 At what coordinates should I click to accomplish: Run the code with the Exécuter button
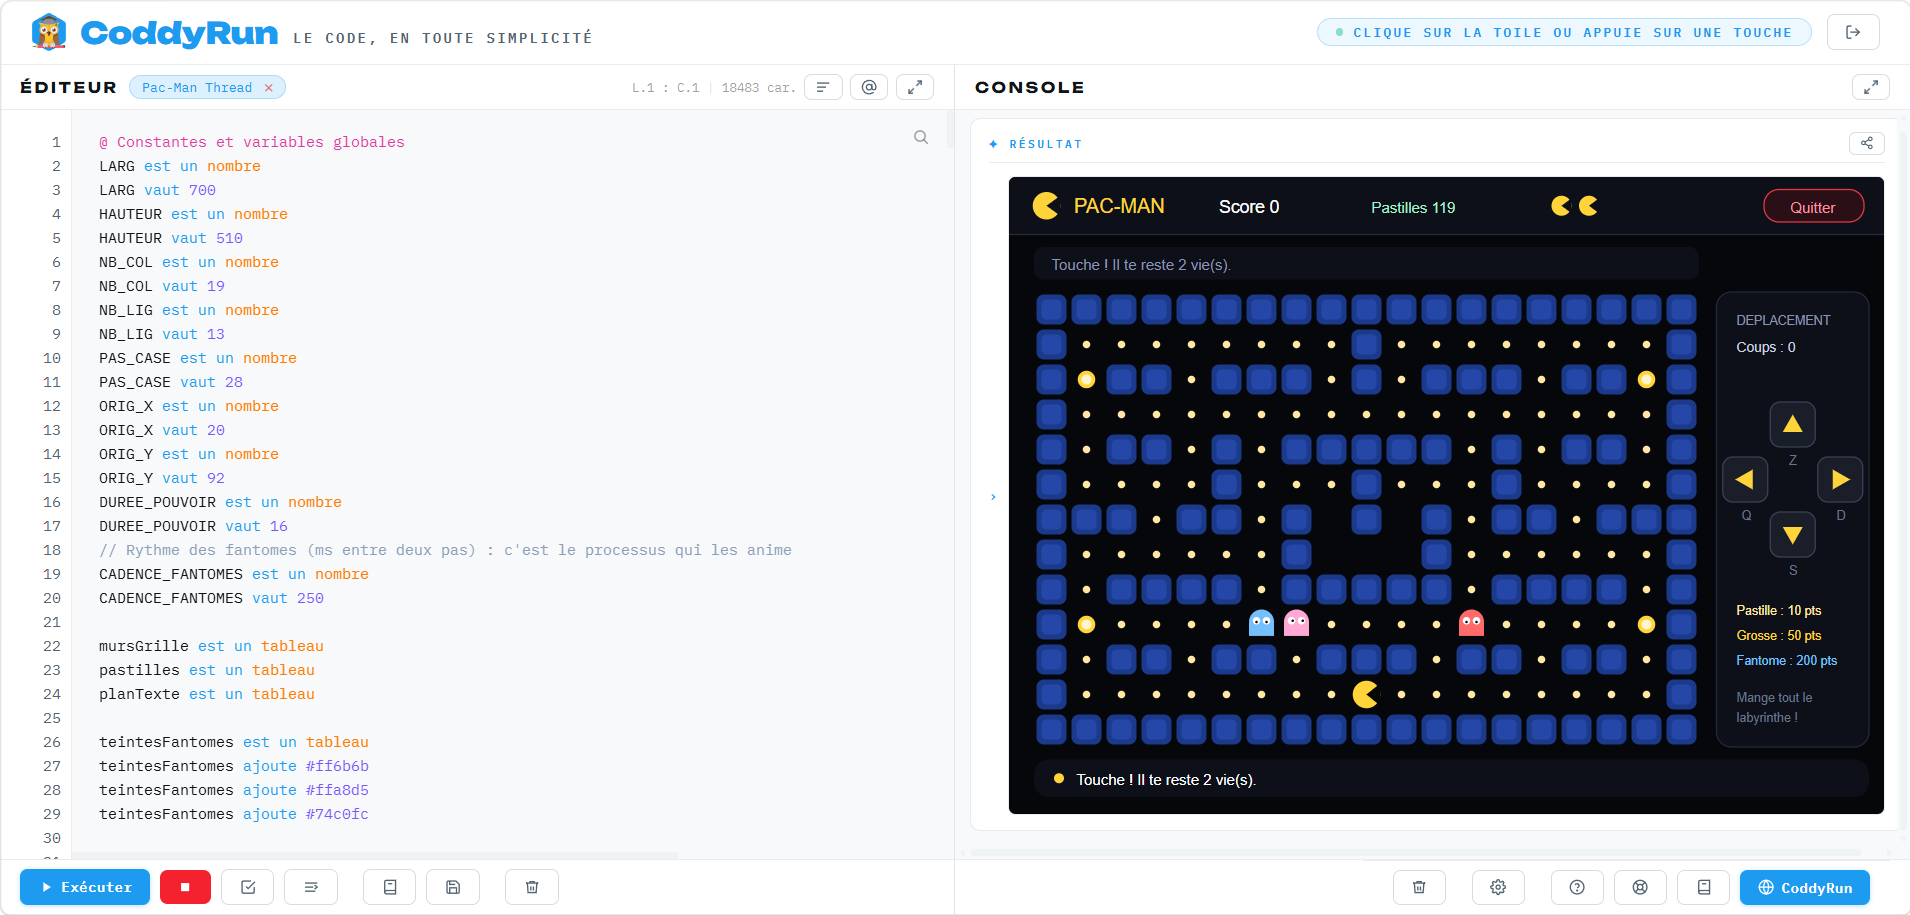(85, 887)
